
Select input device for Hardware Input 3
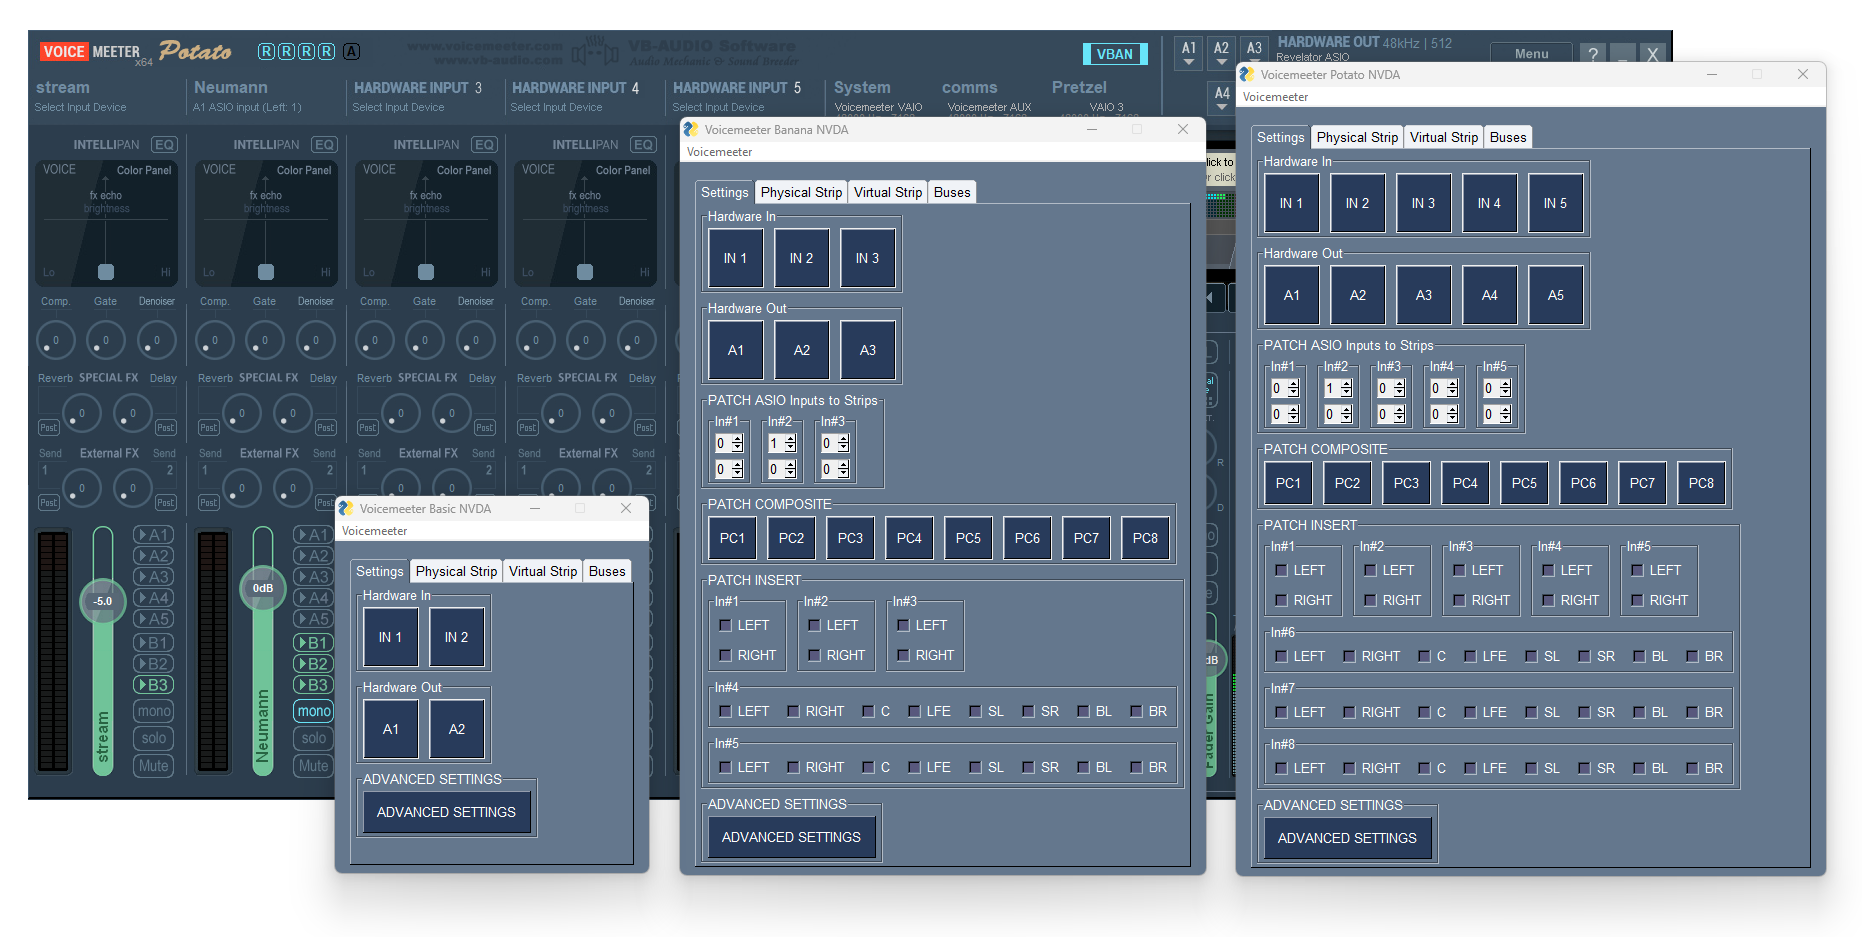[398, 107]
